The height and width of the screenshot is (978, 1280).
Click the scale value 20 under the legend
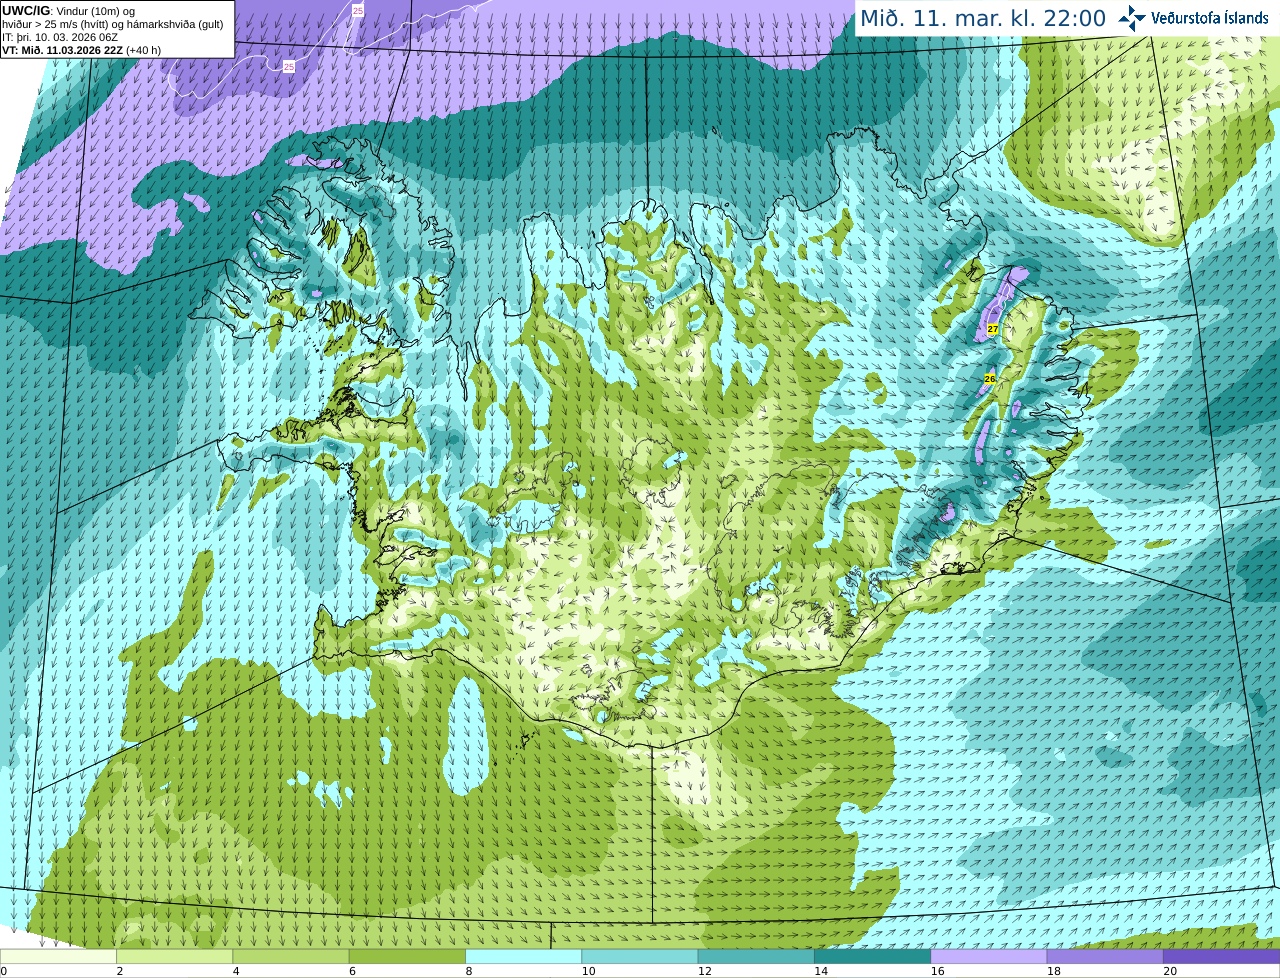[1170, 971]
